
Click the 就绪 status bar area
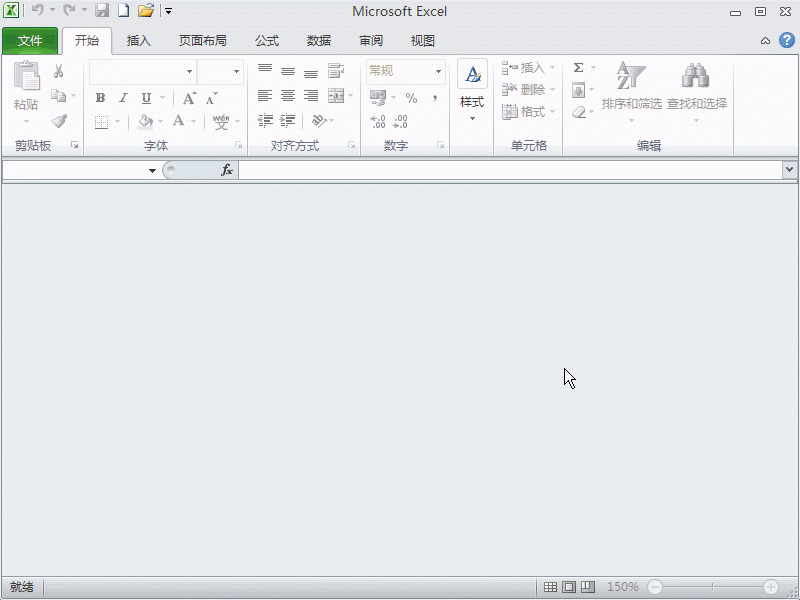20,587
